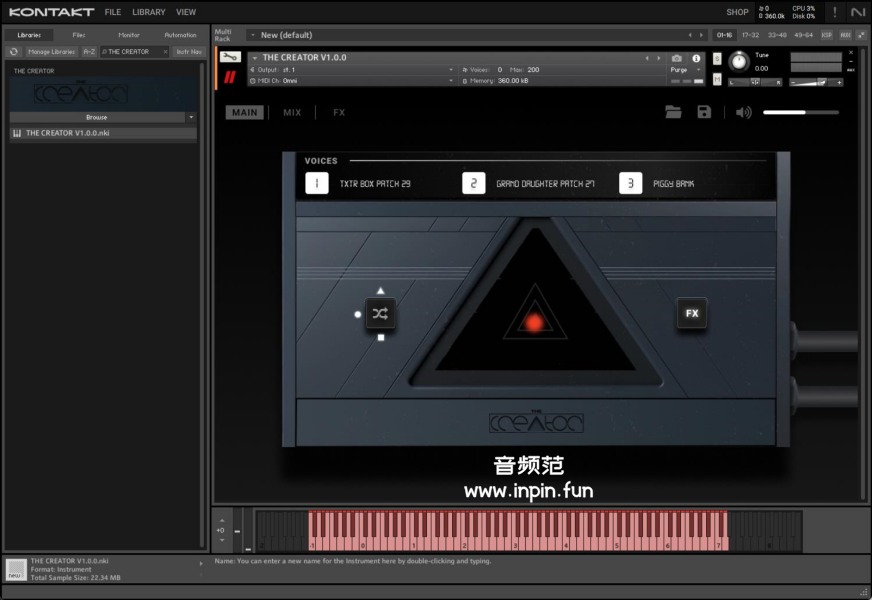Open the Purge dropdown menu
The width and height of the screenshot is (872, 600).
685,70
